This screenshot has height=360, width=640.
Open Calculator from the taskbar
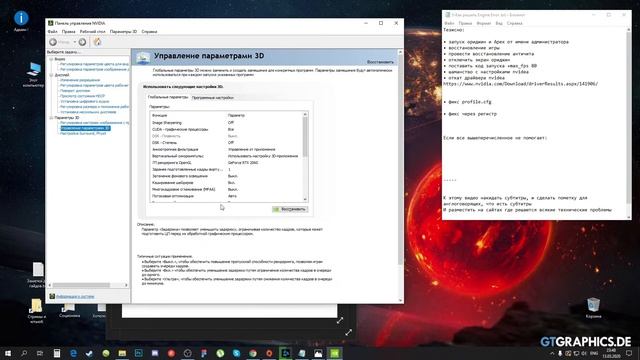(57, 353)
